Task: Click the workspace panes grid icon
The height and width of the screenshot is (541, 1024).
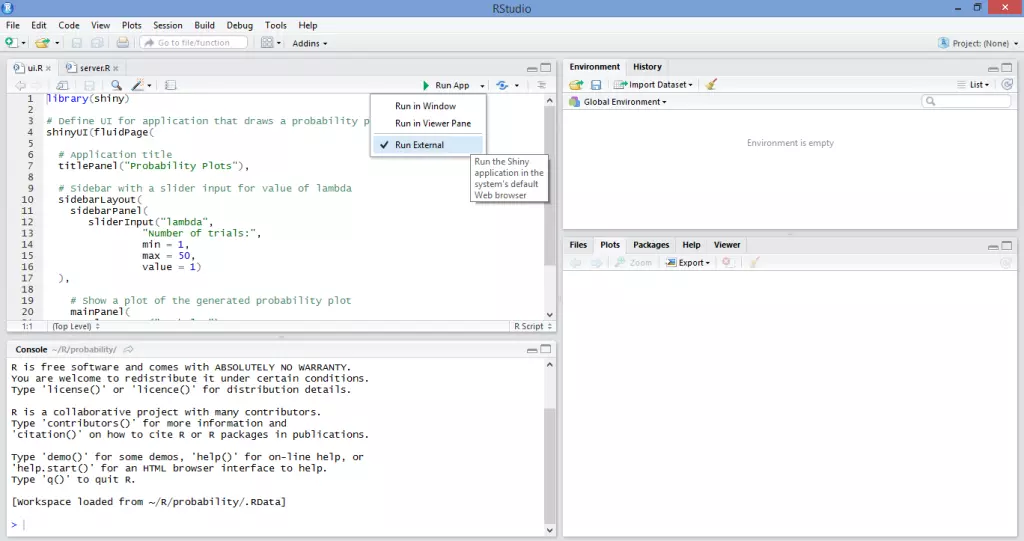Action: point(267,42)
